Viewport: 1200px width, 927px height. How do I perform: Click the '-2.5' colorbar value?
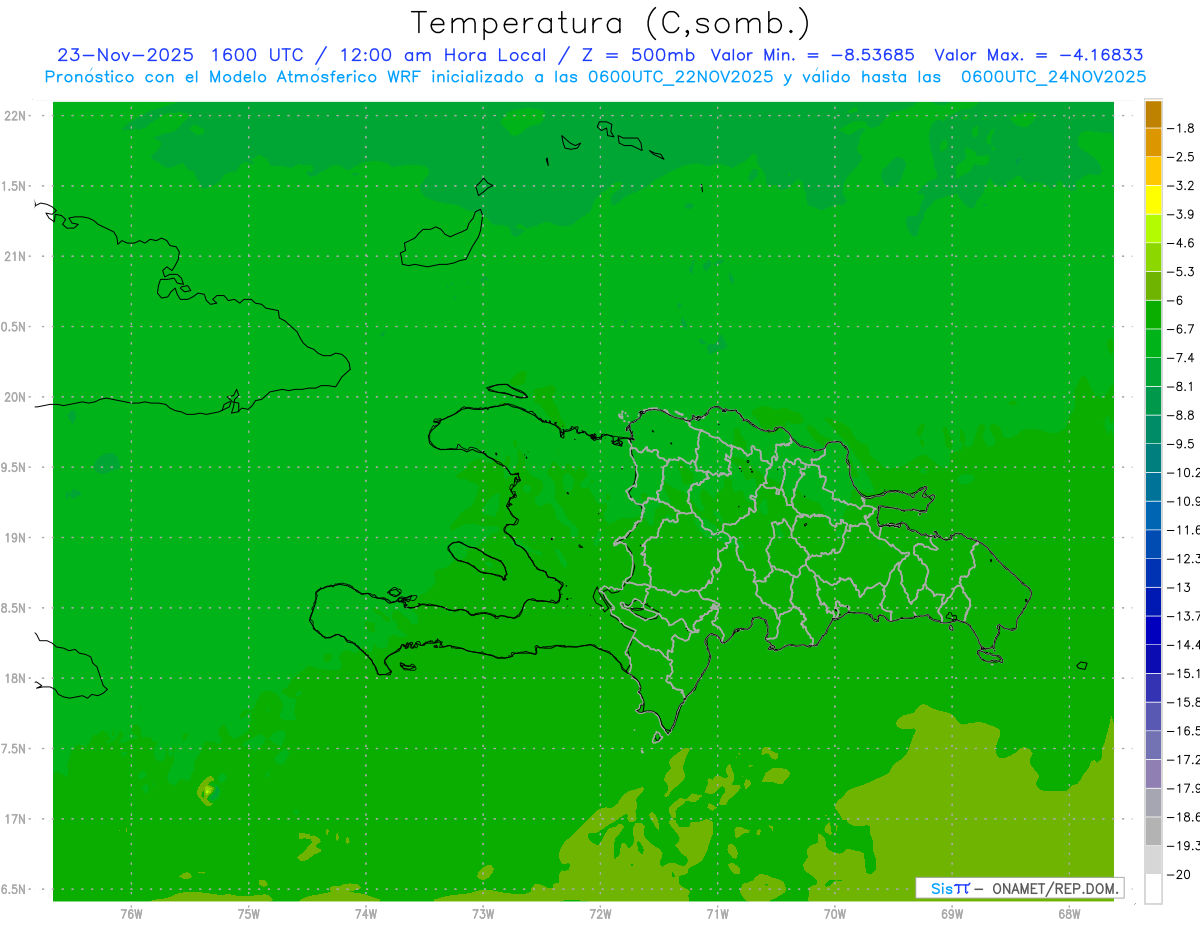[1181, 157]
